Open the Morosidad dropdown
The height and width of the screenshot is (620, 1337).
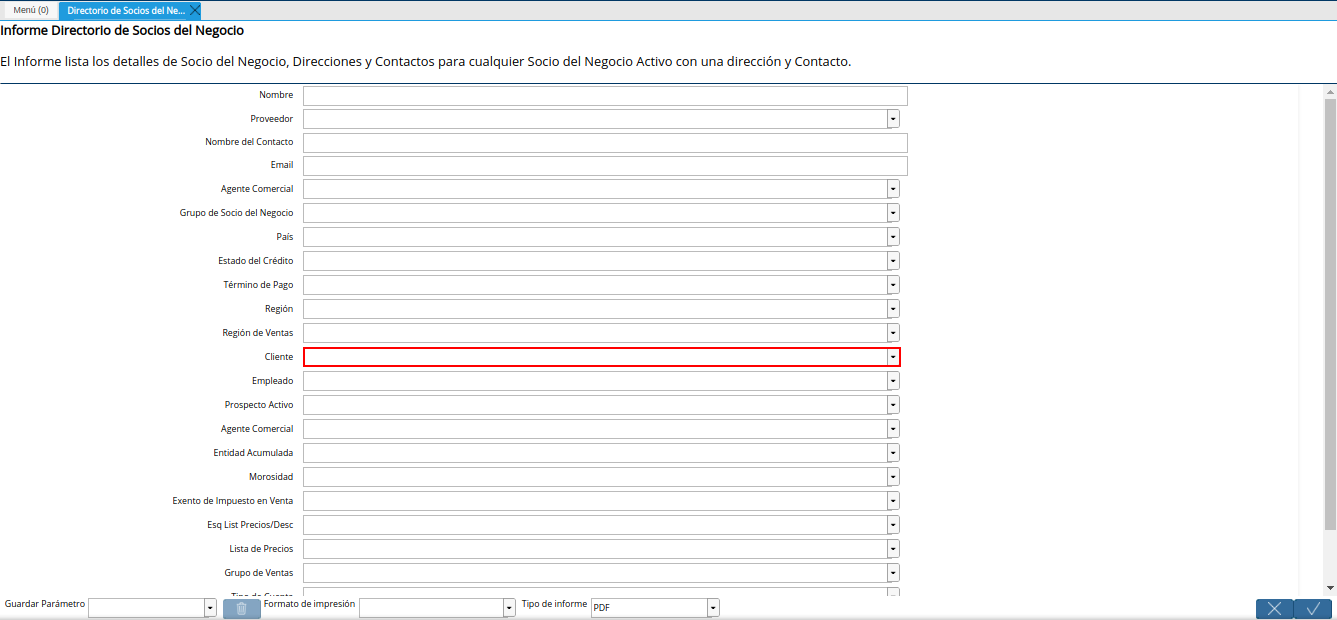[893, 477]
